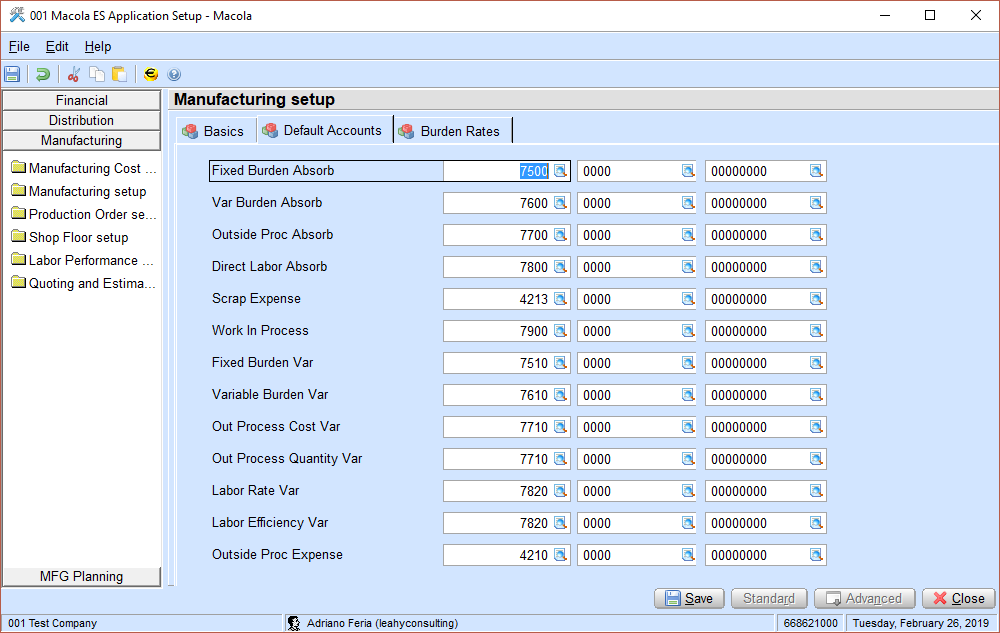Open Manufacturing Cost folder in sidebar
Screen dimensions: 1000x633
point(84,168)
